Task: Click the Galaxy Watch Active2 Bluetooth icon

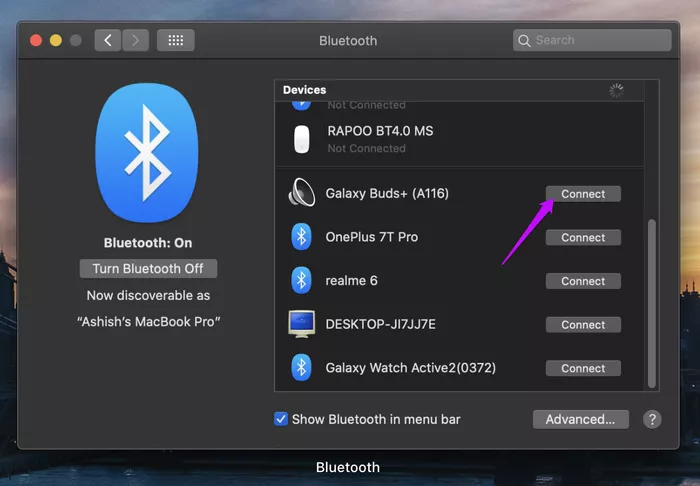Action: (301, 368)
